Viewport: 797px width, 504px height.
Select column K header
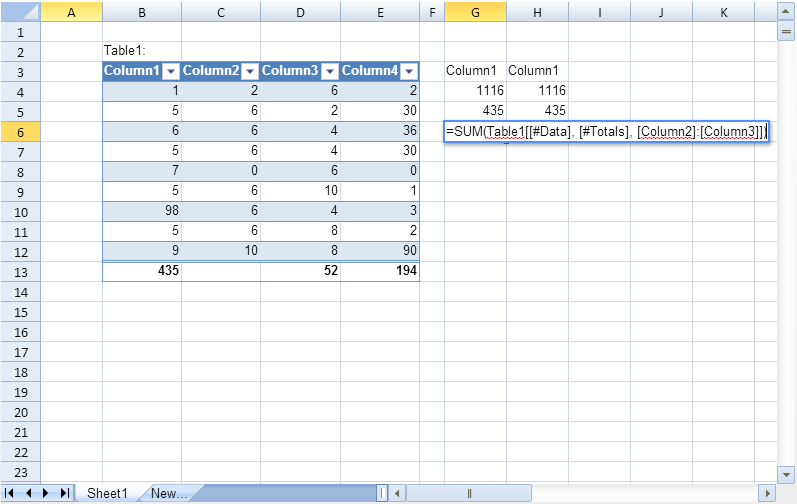[x=723, y=12]
